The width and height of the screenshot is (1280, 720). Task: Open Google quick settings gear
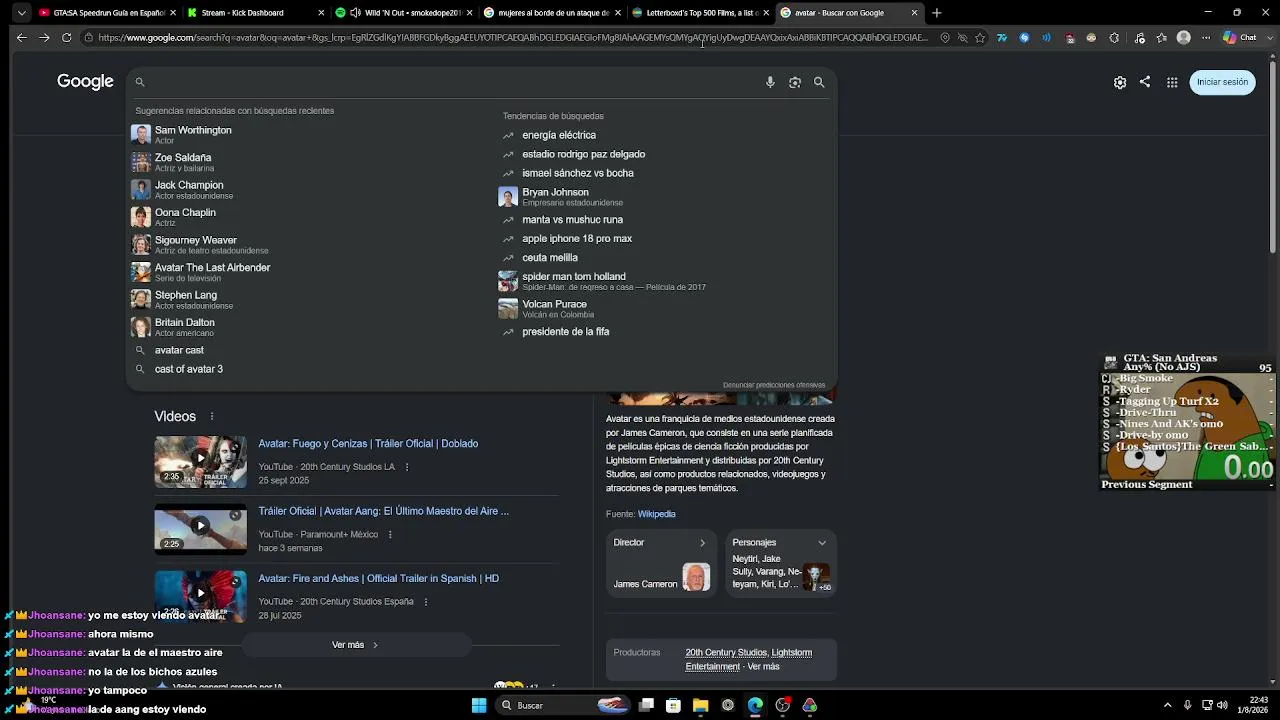1120,82
